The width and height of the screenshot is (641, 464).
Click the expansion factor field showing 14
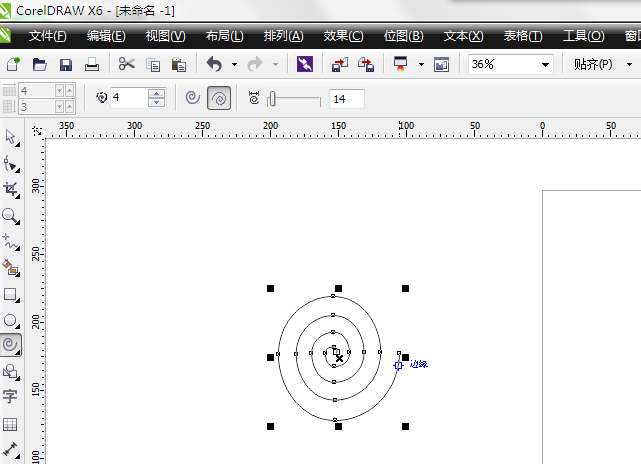click(347, 99)
